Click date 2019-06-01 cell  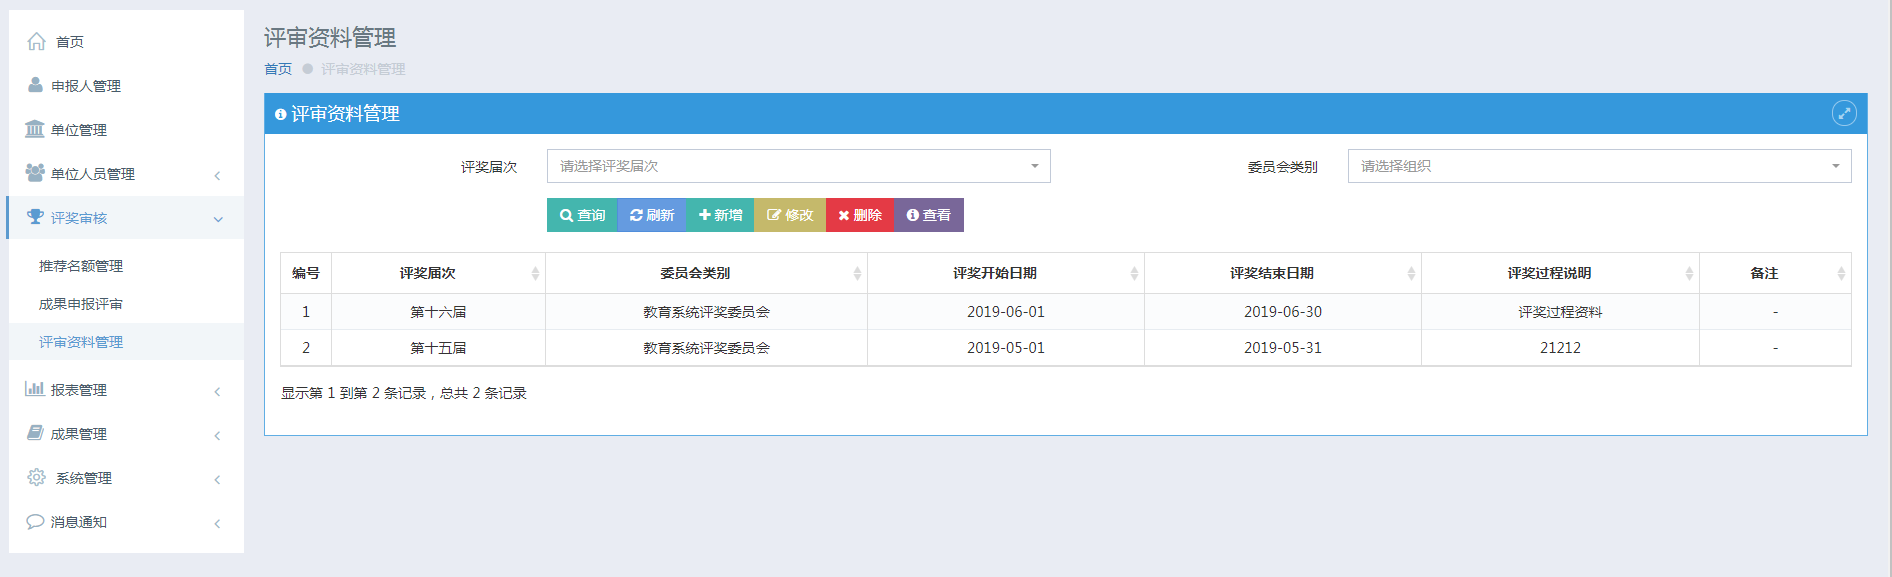[1006, 312]
